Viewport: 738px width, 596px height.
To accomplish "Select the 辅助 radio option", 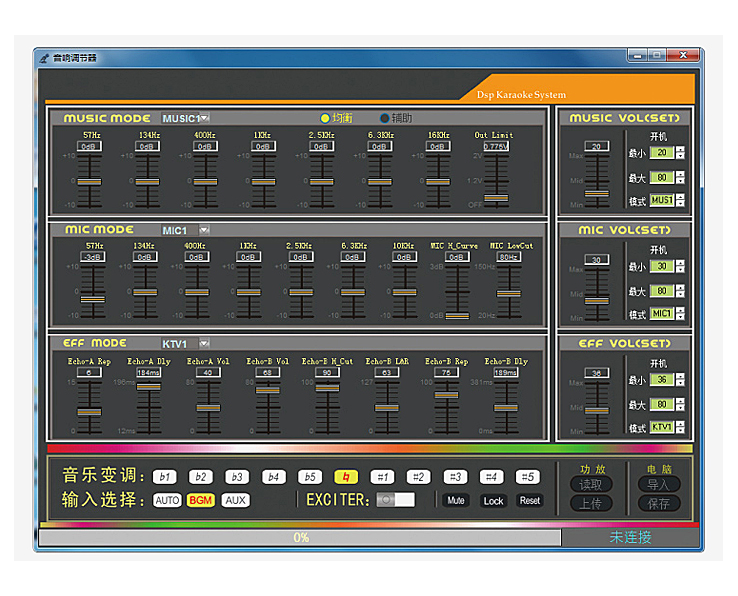I will [384, 118].
